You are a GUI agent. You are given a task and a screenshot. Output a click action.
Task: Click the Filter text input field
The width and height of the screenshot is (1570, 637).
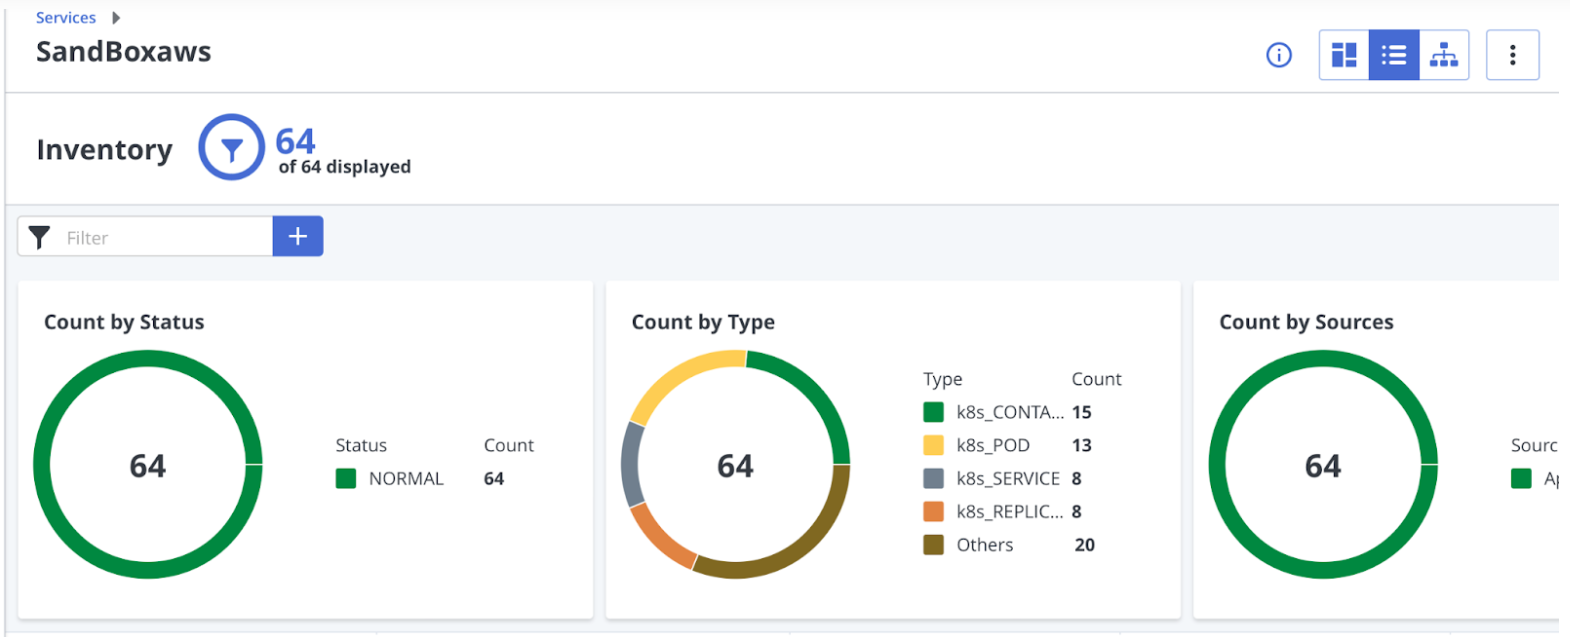(x=165, y=237)
